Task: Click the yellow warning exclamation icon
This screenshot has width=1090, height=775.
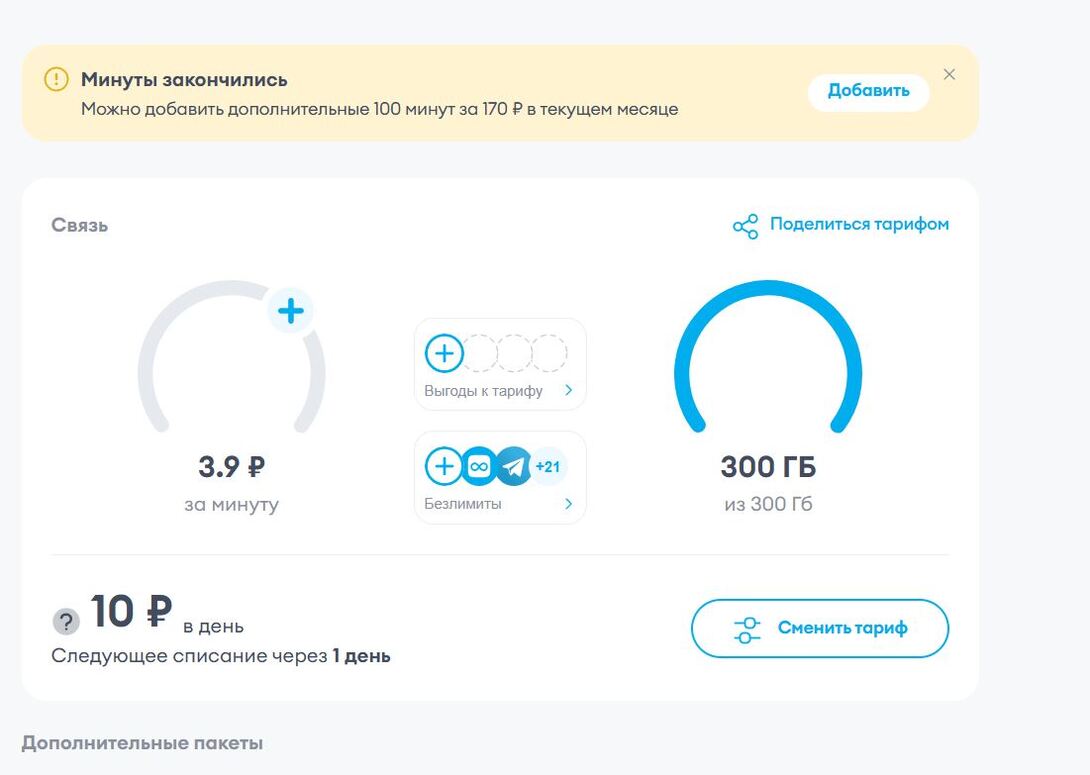Action: tap(56, 80)
